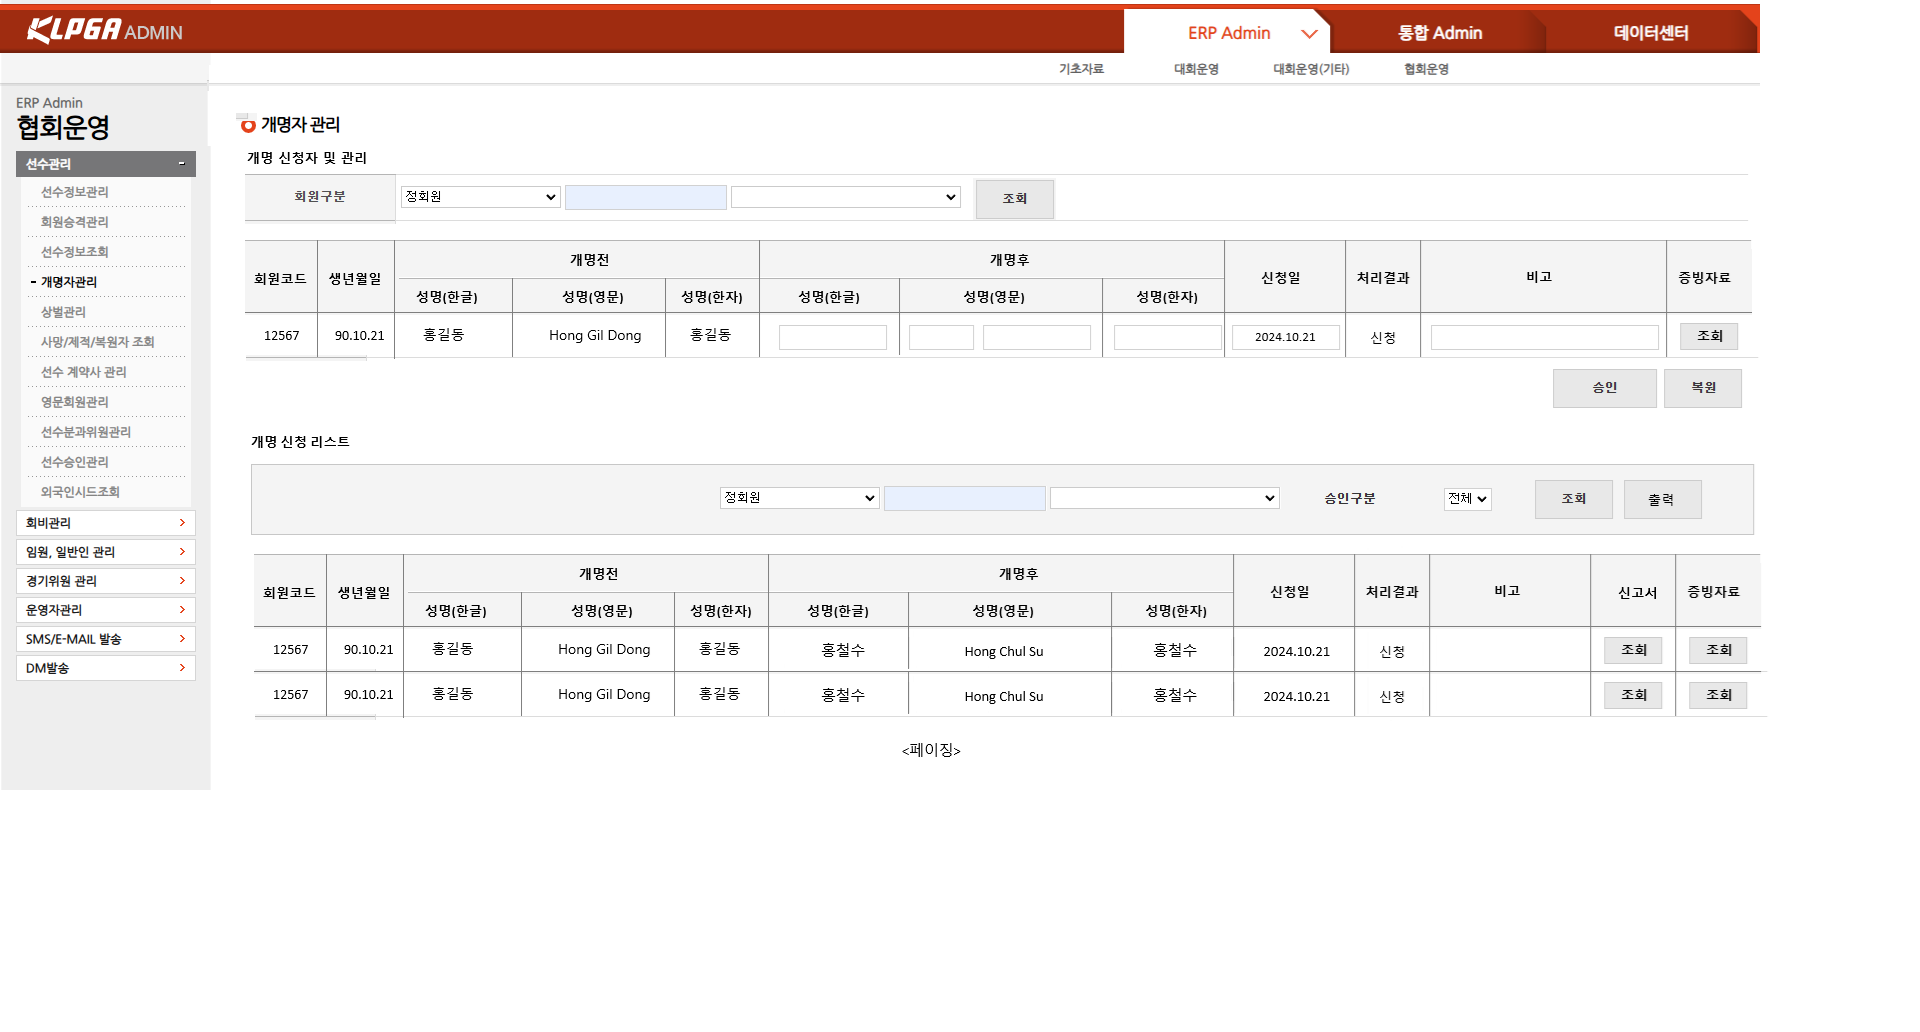This screenshot has width=1920, height=1032.
Task: Open the 대회운영(기타) submenu
Action: (1311, 69)
